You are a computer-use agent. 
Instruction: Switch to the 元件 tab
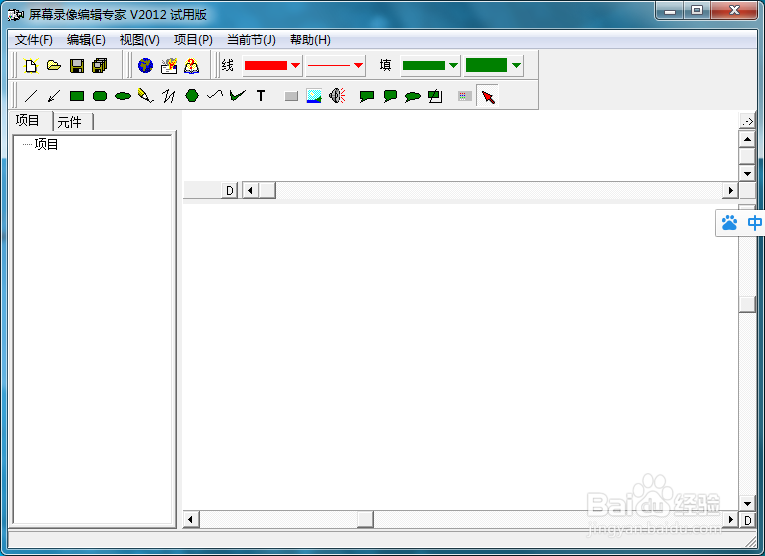(70, 122)
